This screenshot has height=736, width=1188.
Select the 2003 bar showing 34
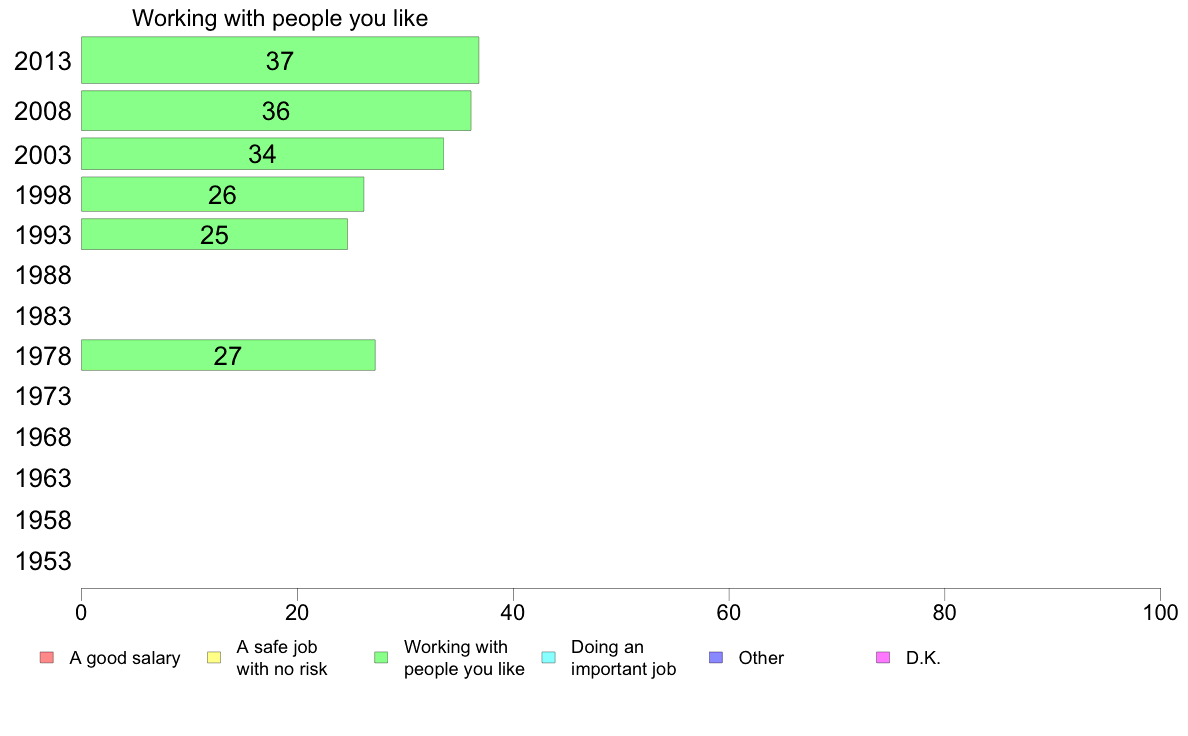coord(262,154)
